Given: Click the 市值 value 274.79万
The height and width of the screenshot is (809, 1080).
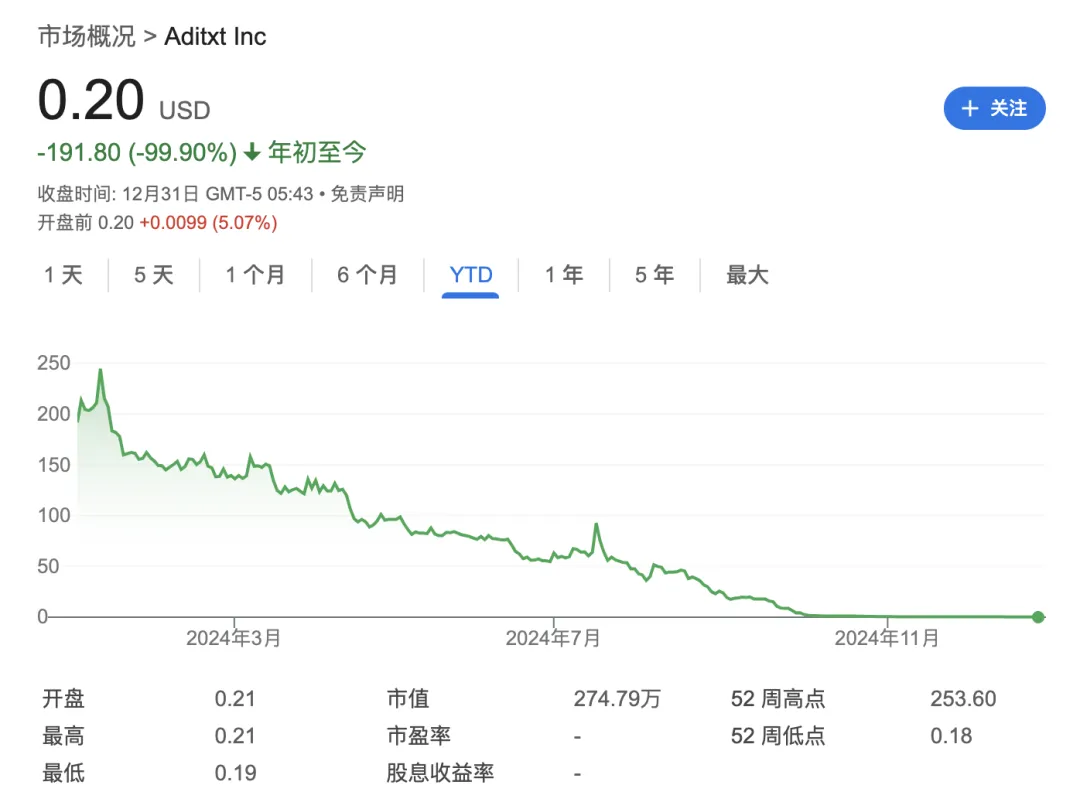Looking at the screenshot, I should [617, 699].
